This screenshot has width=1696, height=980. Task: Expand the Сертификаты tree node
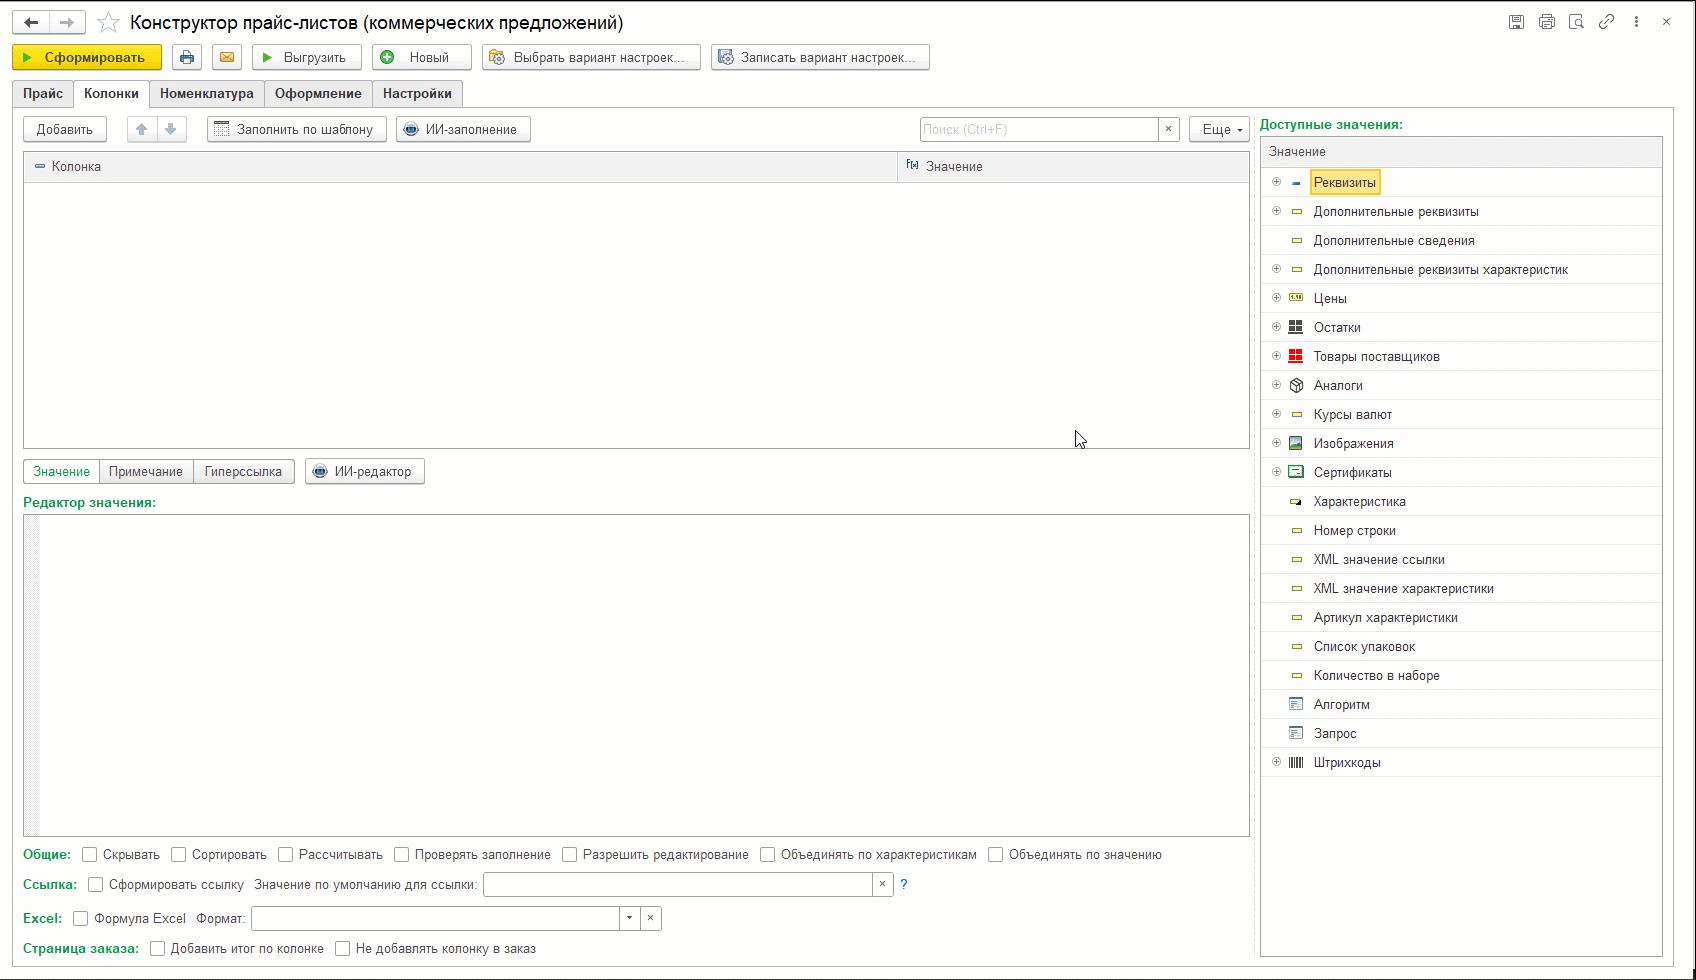pyautogui.click(x=1276, y=472)
